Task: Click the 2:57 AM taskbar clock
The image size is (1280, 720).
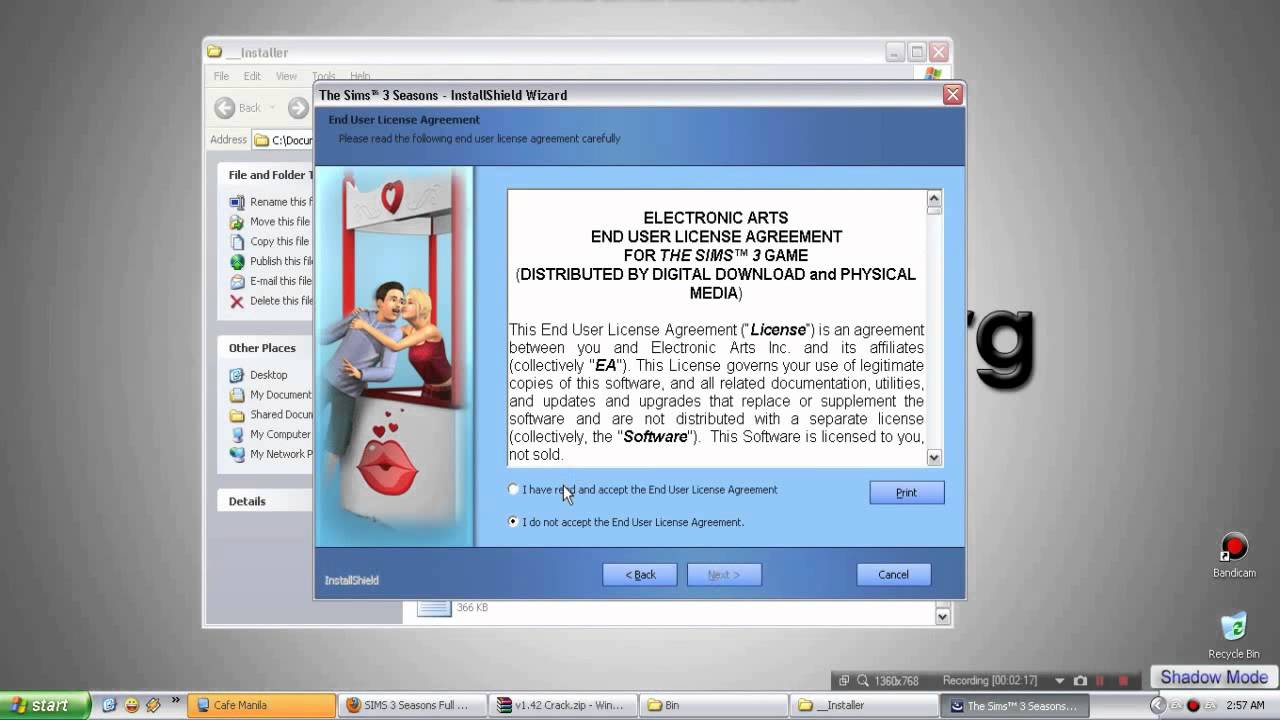Action: [x=1245, y=705]
